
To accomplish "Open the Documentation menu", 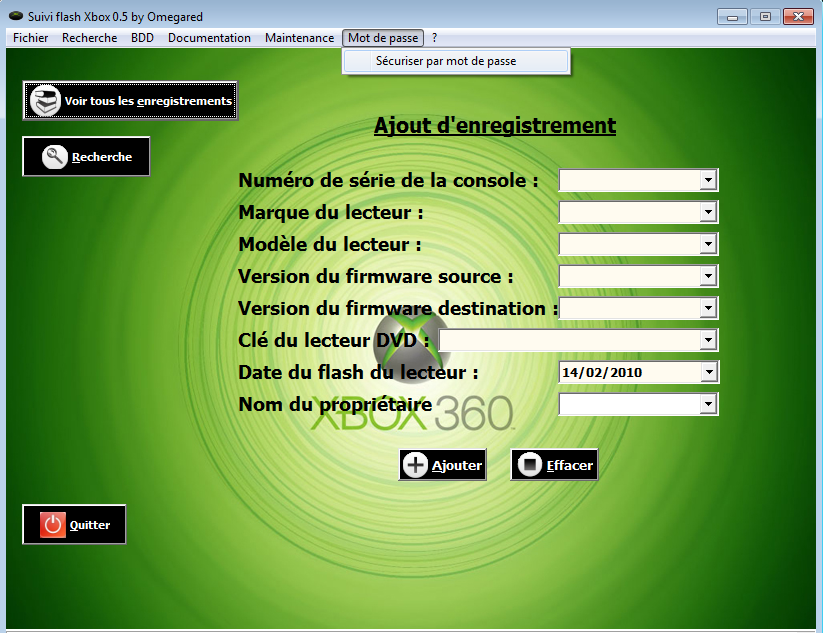I will [209, 38].
